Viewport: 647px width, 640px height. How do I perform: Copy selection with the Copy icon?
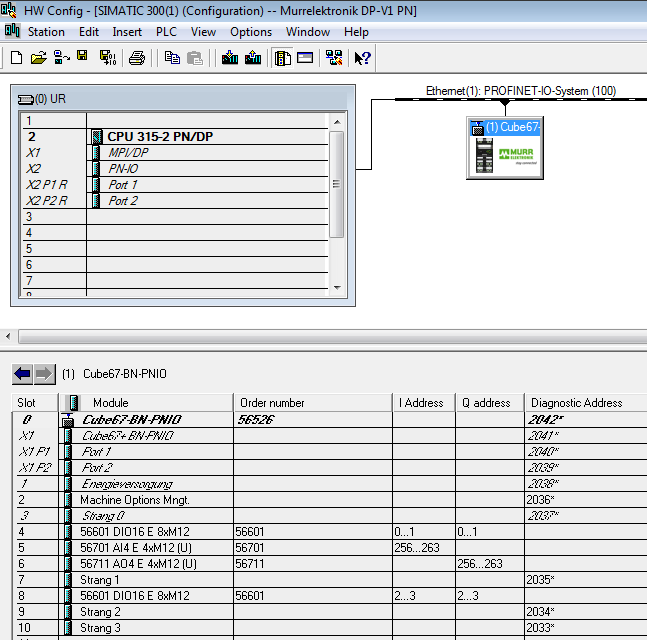pos(172,58)
